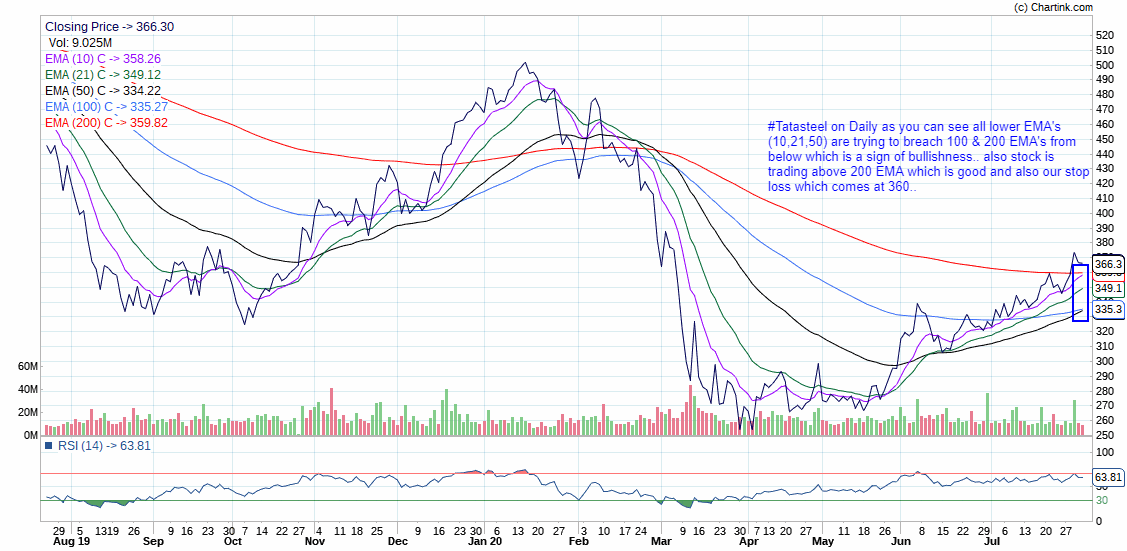Click the Jan 20 label on time axis
This screenshot has width=1127, height=551.
point(487,542)
